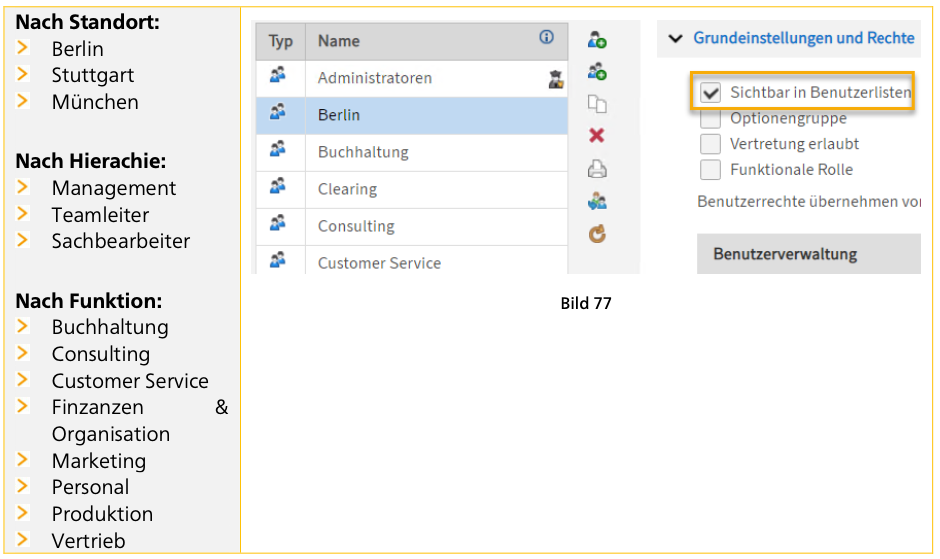Click München in the Standort list

pos(95,102)
